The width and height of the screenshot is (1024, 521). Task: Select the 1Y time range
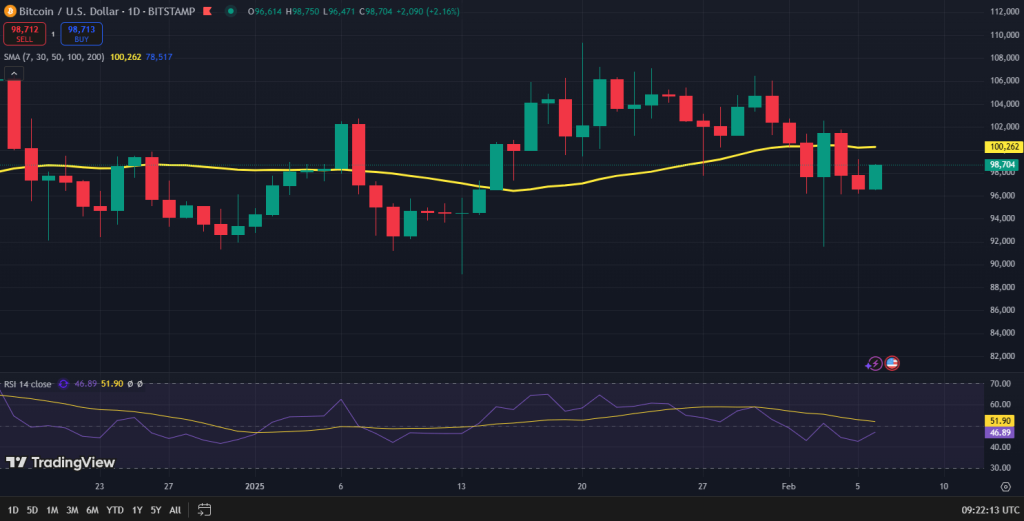pyautogui.click(x=137, y=510)
